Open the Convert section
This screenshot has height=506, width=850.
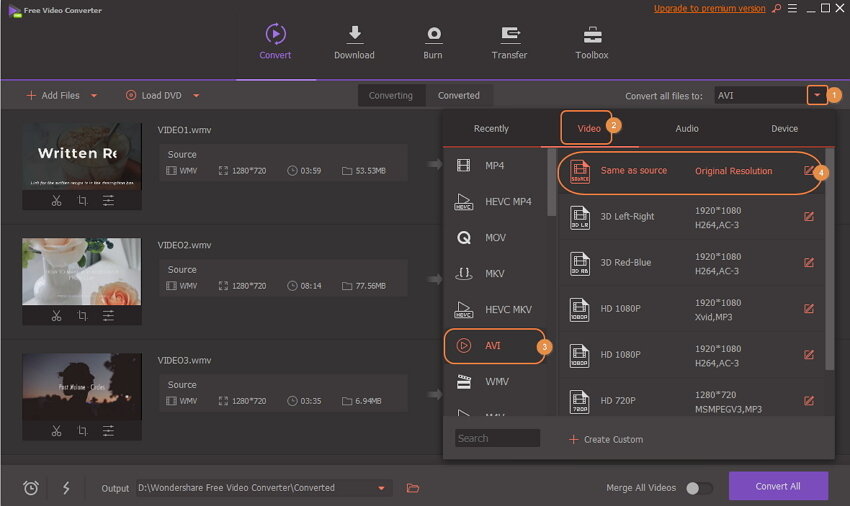click(275, 42)
